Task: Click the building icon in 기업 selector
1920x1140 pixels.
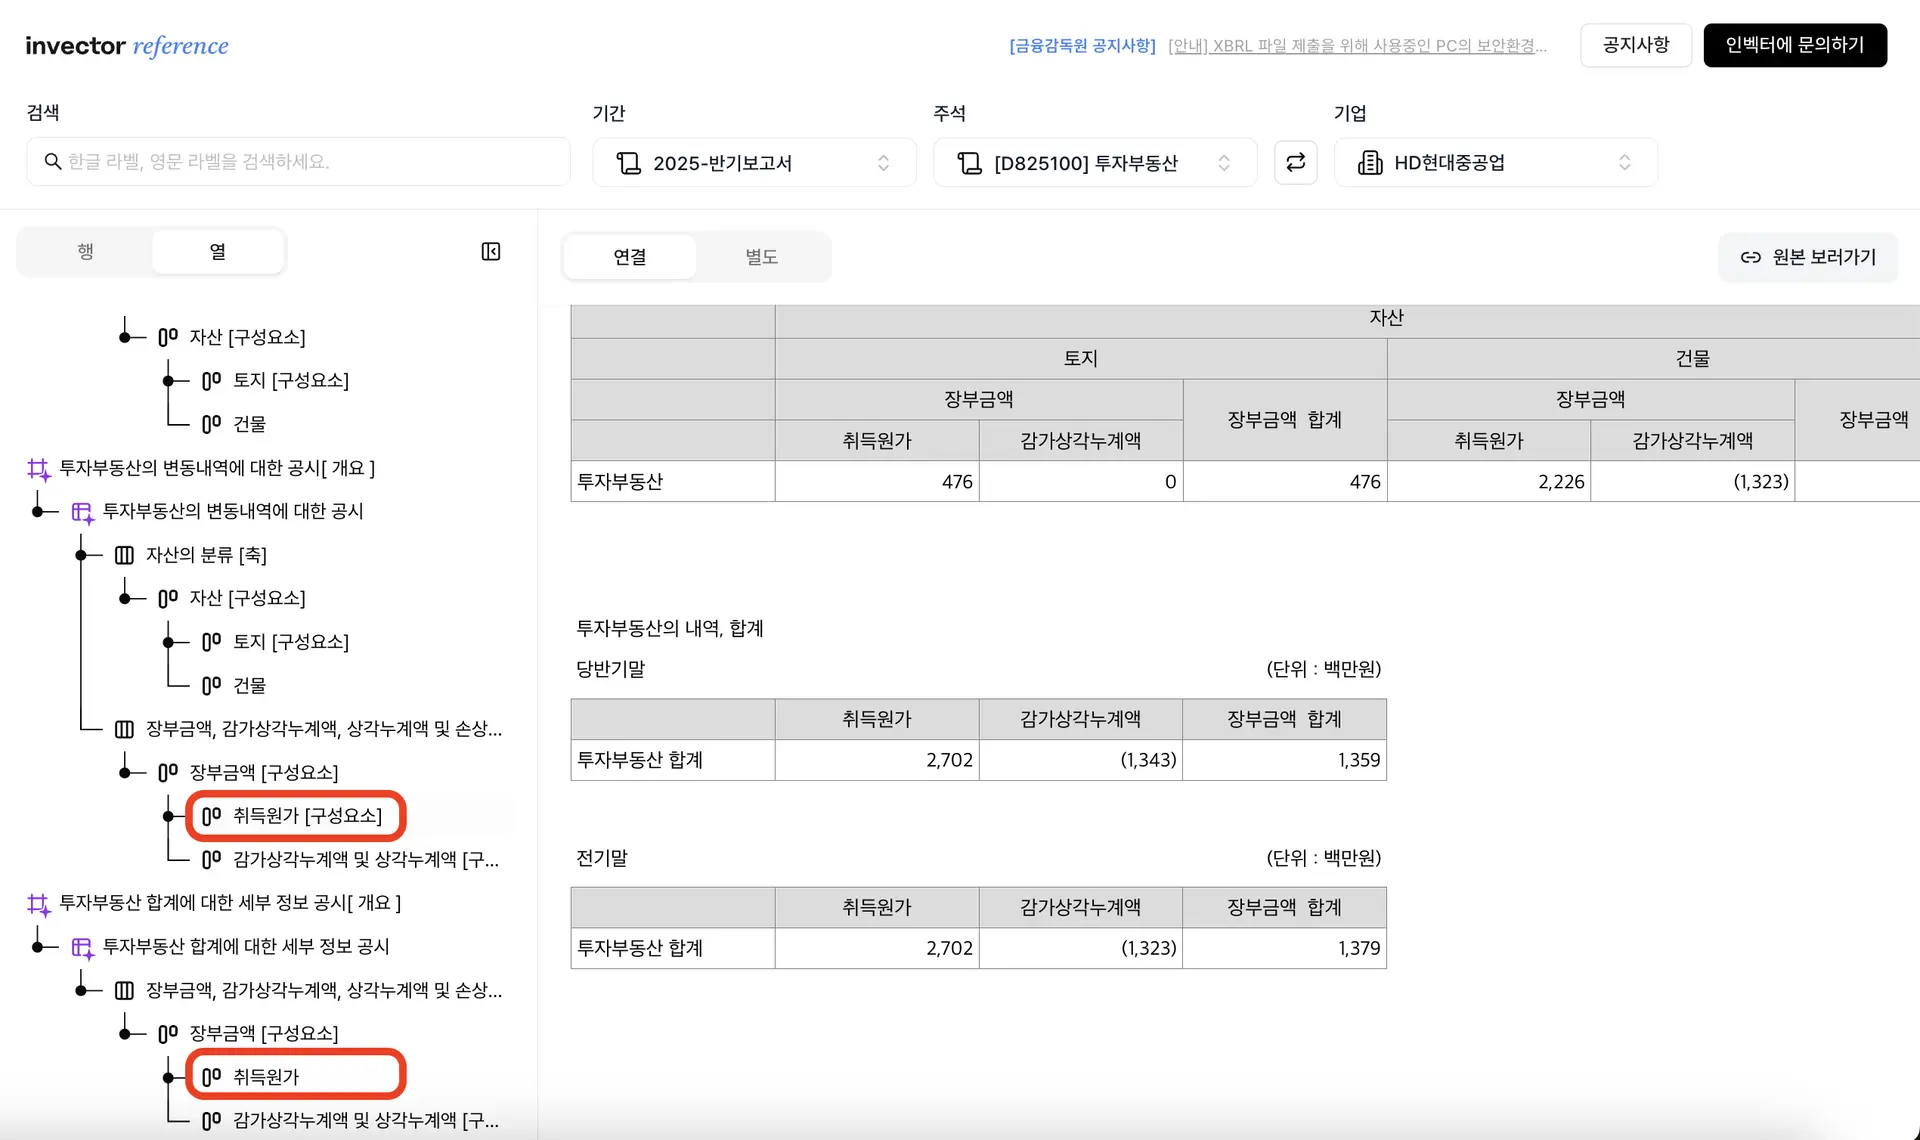Action: pos(1370,162)
